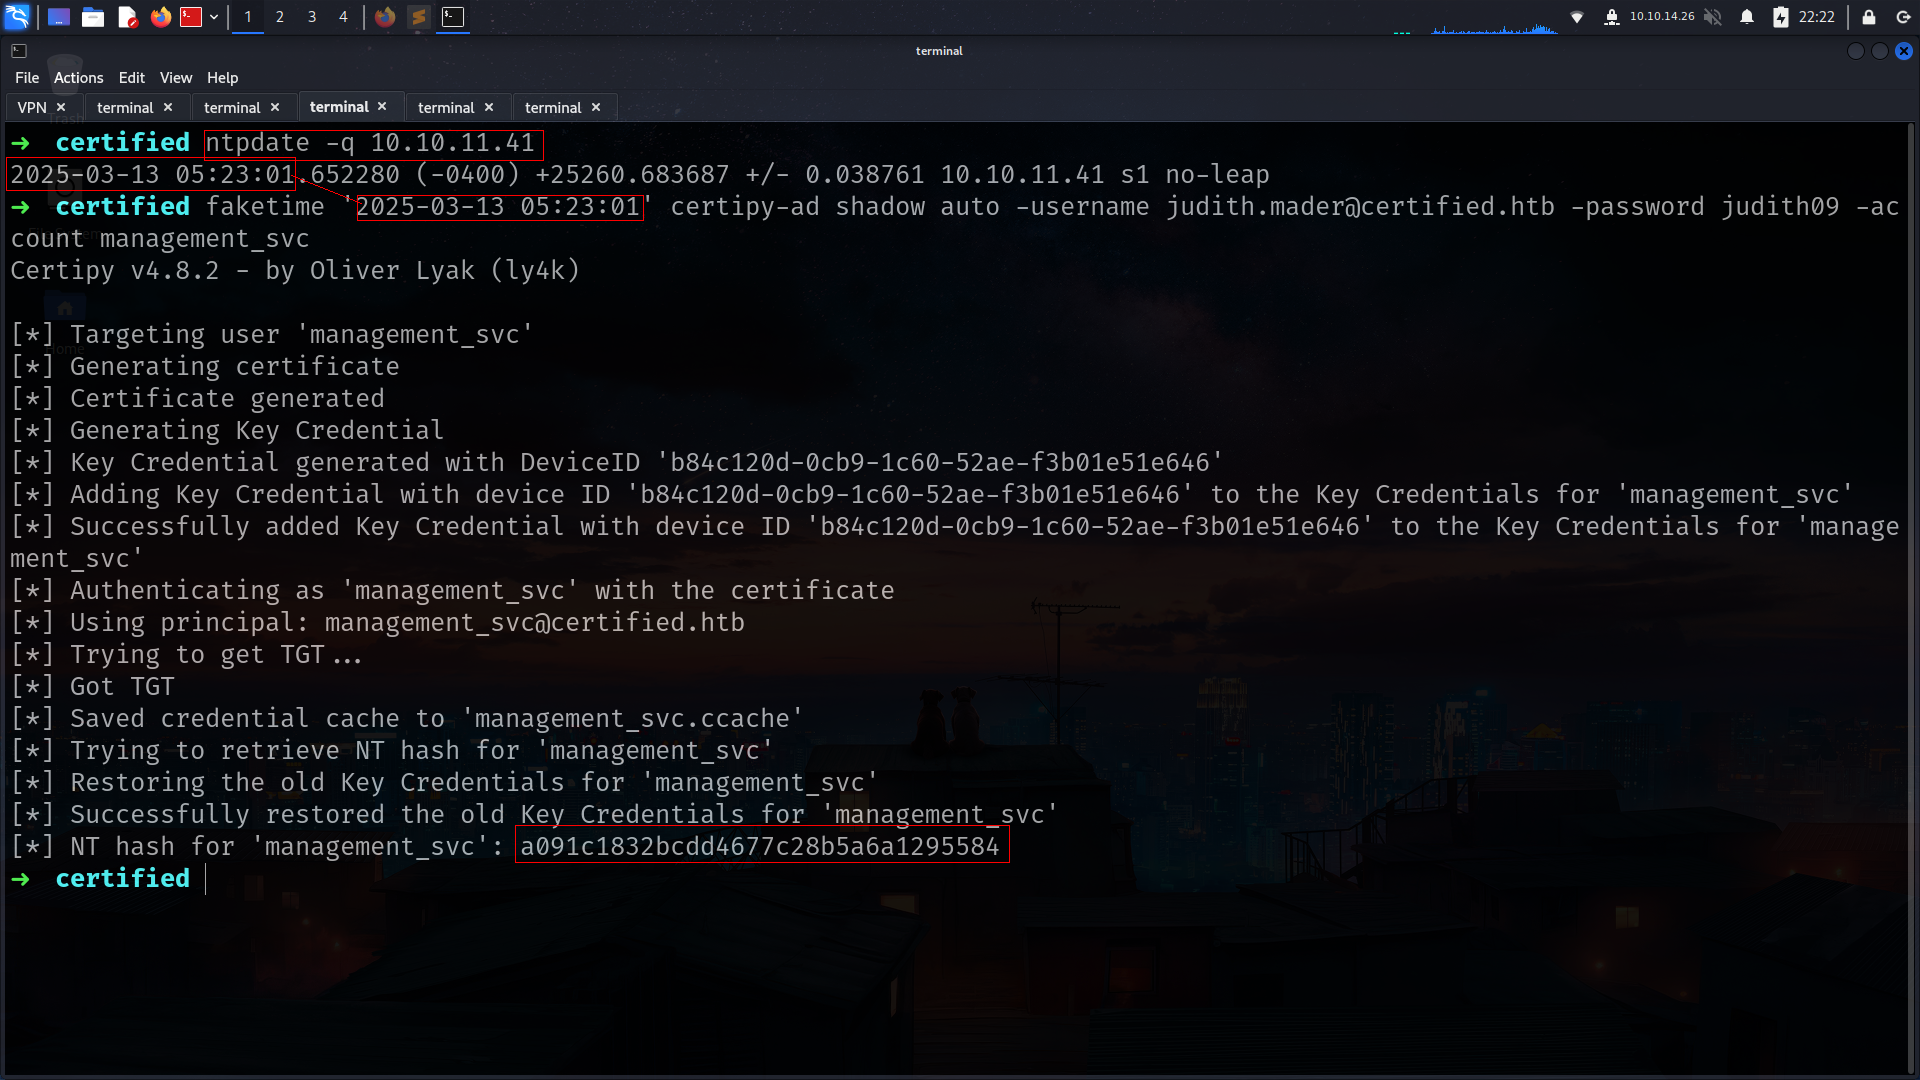Close the VPN tab
The height and width of the screenshot is (1080, 1920).
point(61,107)
